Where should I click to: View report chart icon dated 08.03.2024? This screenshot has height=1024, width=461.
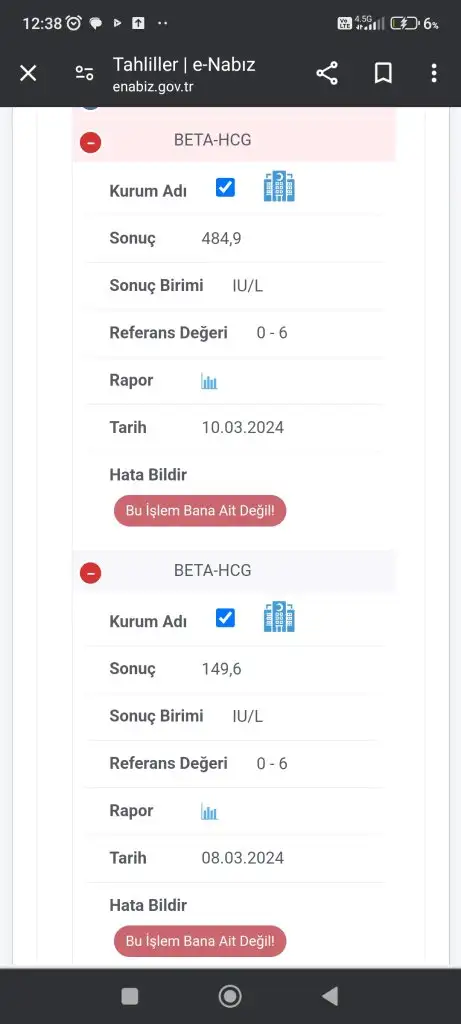click(x=209, y=812)
